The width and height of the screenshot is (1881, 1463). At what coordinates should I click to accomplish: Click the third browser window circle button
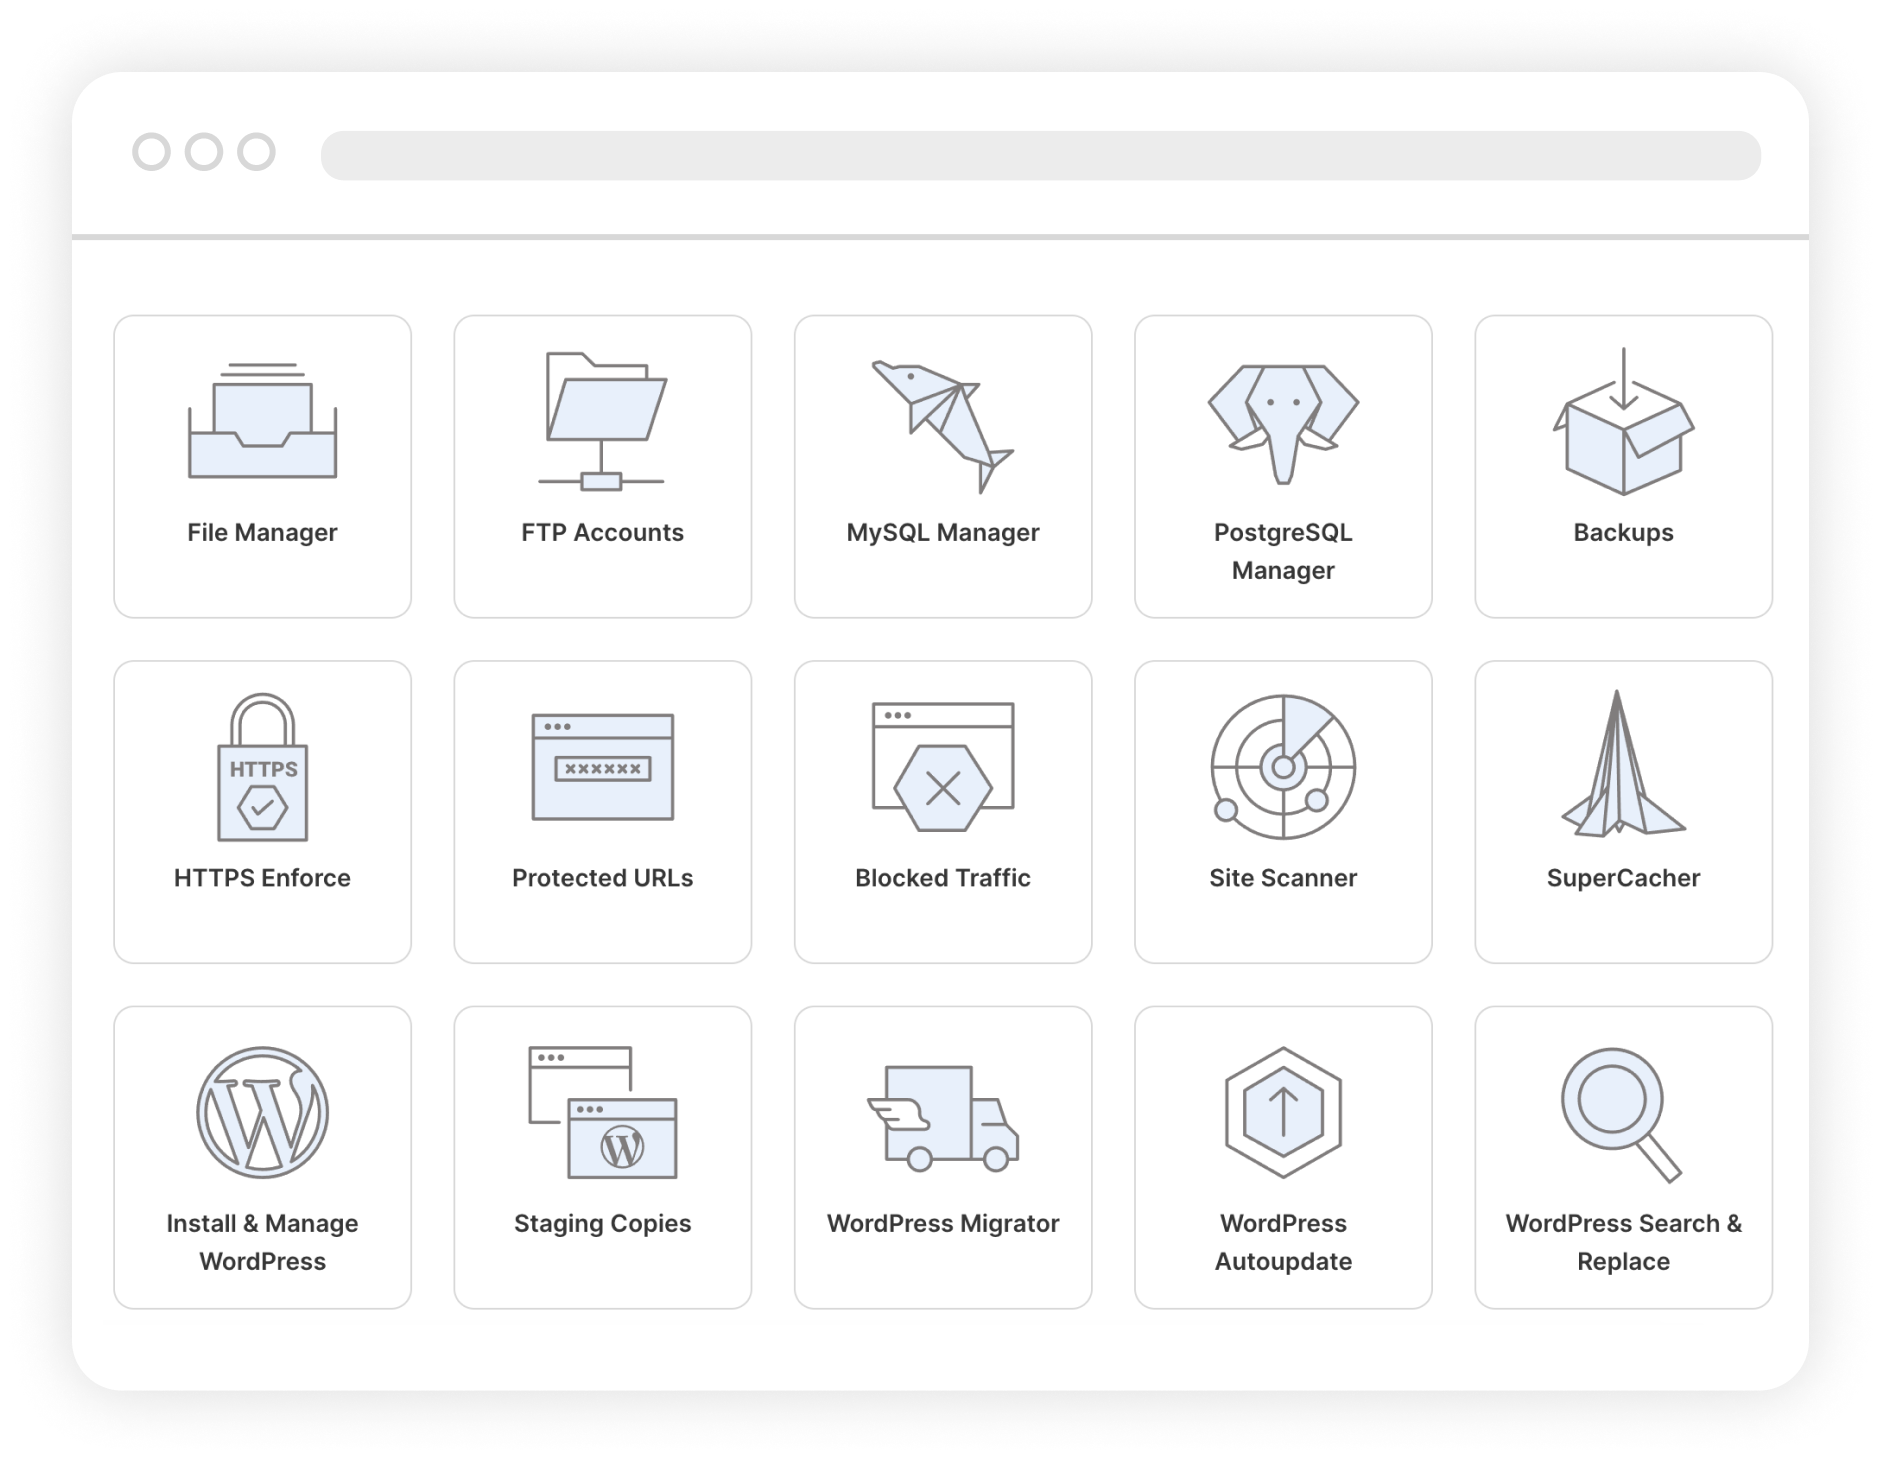256,152
